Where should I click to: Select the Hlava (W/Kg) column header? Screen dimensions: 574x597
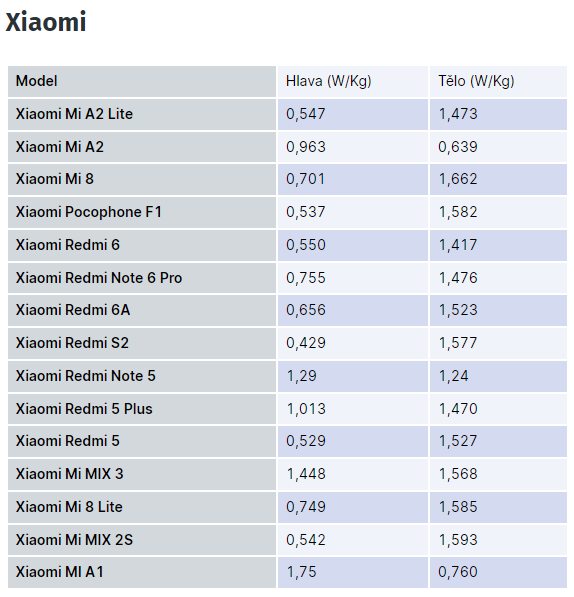tap(353, 81)
